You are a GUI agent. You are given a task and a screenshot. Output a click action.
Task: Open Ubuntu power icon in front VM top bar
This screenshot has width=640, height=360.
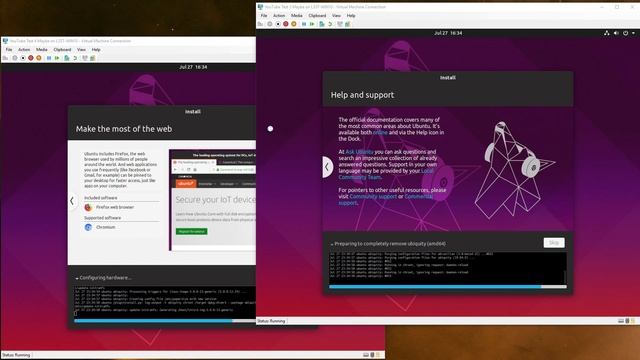625,33
